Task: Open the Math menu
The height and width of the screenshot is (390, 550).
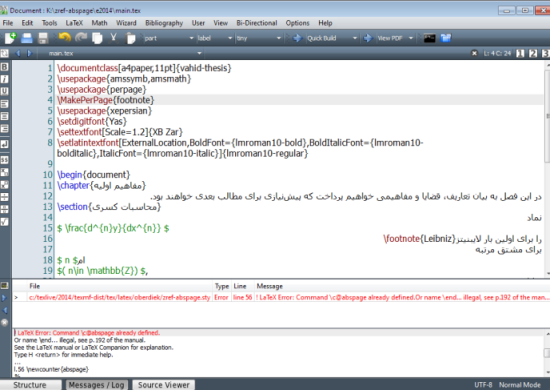Action: (99, 23)
